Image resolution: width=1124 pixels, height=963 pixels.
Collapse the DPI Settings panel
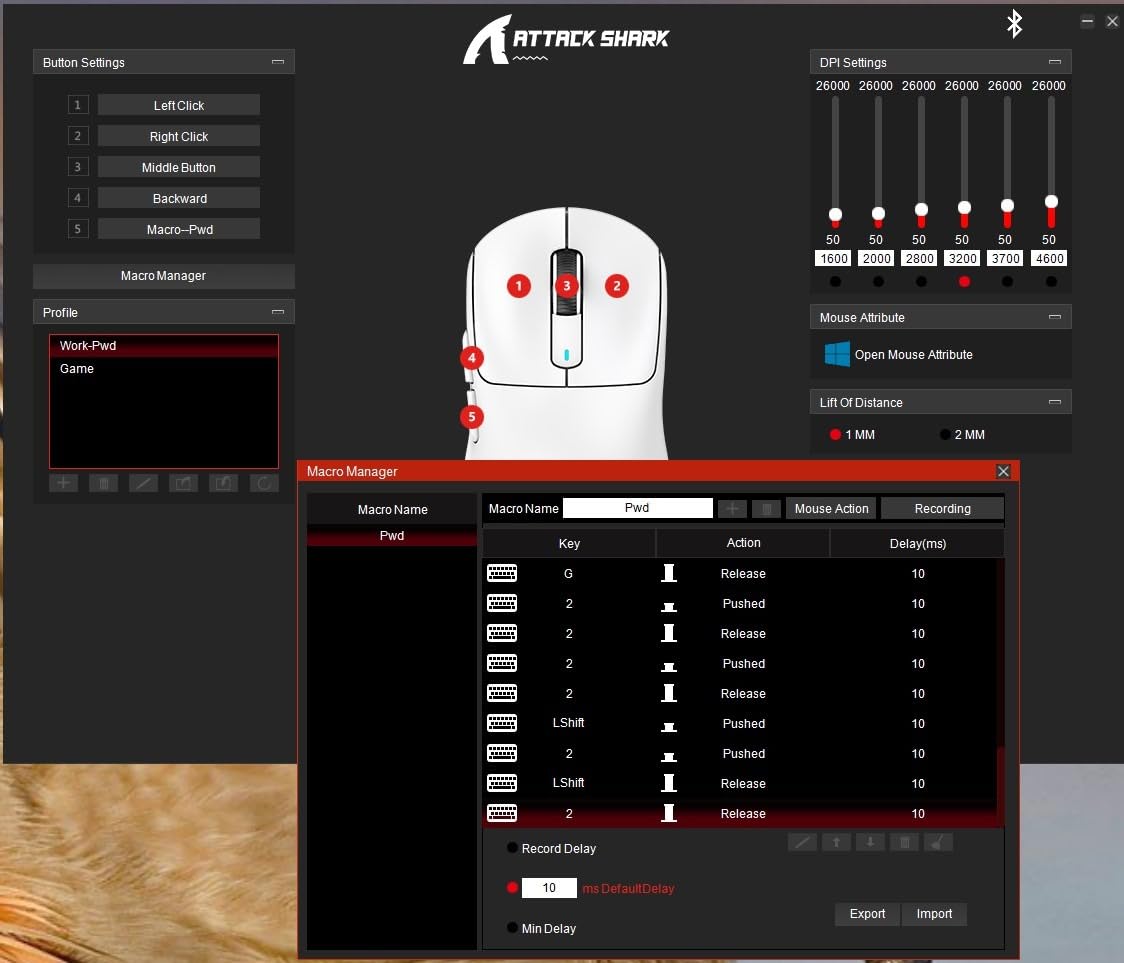[x=1055, y=61]
